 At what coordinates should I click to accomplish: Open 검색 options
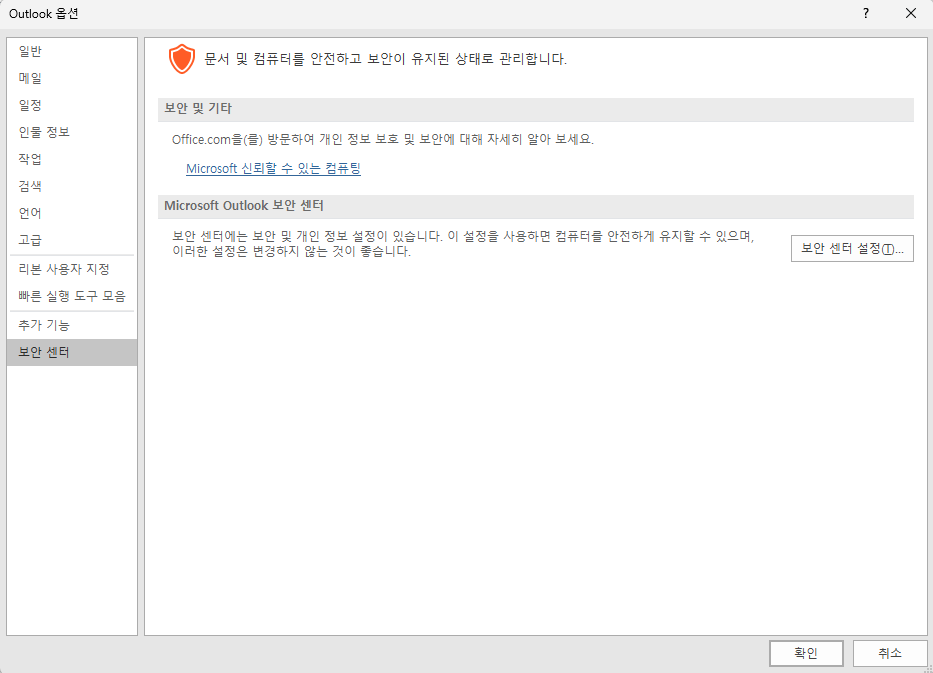pos(71,186)
